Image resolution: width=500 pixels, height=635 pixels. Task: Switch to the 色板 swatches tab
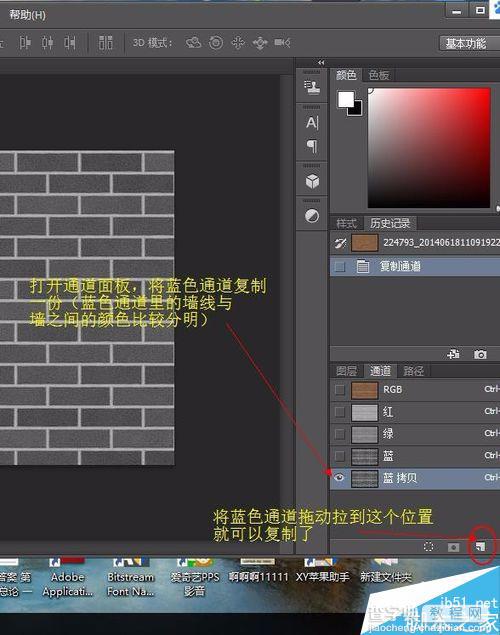point(379,75)
